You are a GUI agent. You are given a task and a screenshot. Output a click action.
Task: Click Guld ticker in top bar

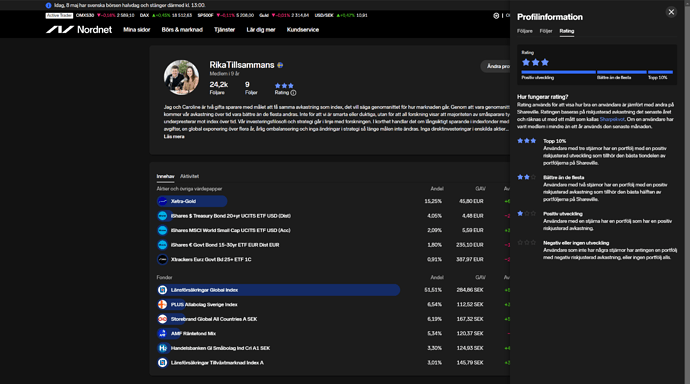(284, 15)
